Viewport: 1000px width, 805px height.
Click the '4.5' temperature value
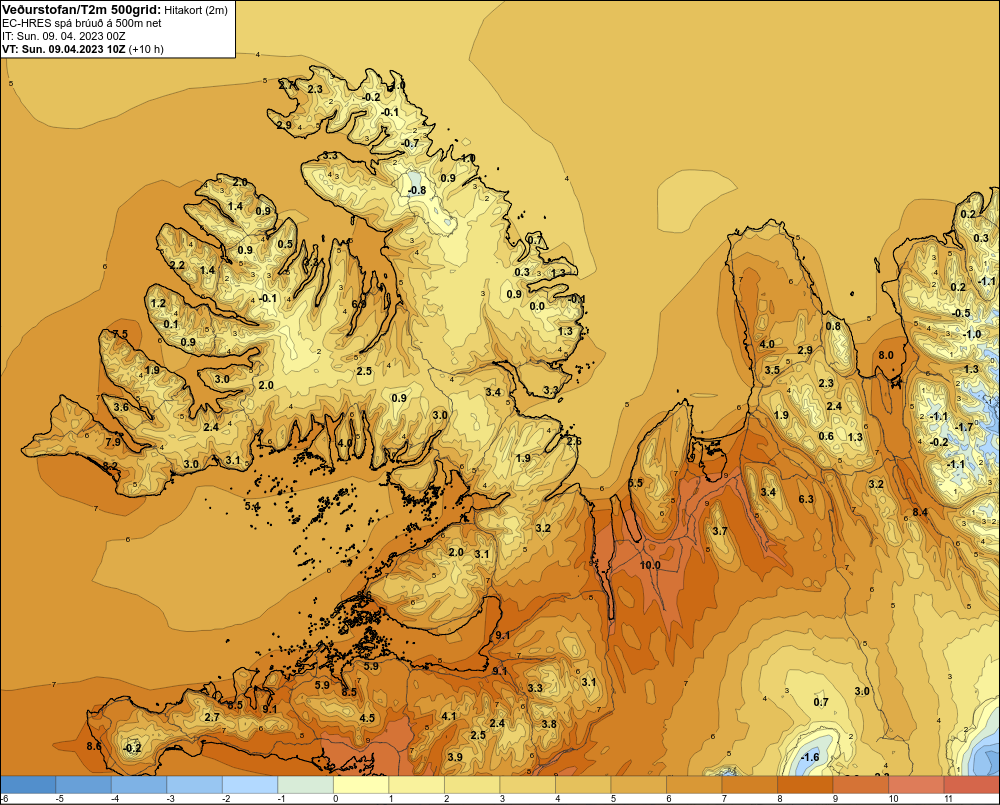tap(367, 718)
